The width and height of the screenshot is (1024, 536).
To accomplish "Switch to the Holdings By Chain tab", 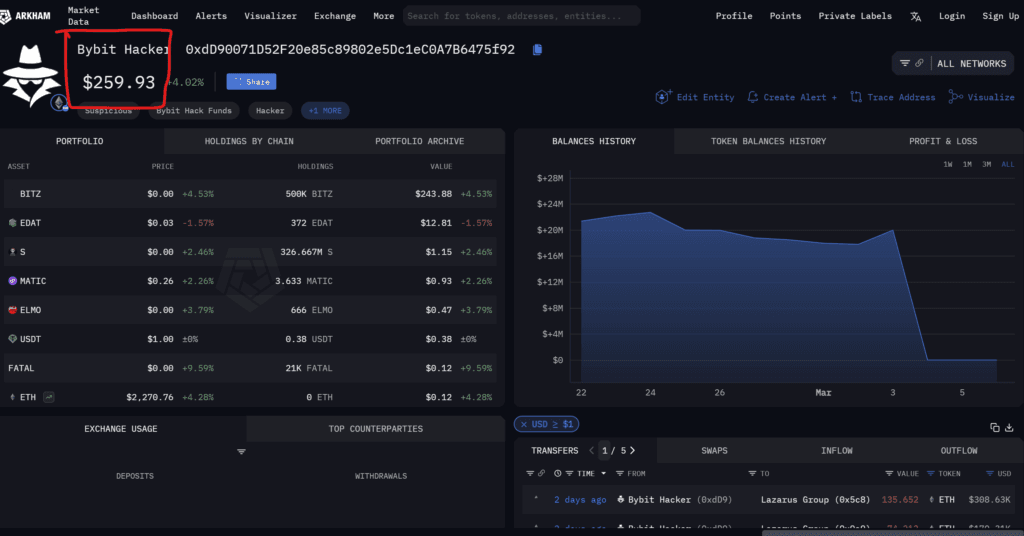I will point(249,141).
